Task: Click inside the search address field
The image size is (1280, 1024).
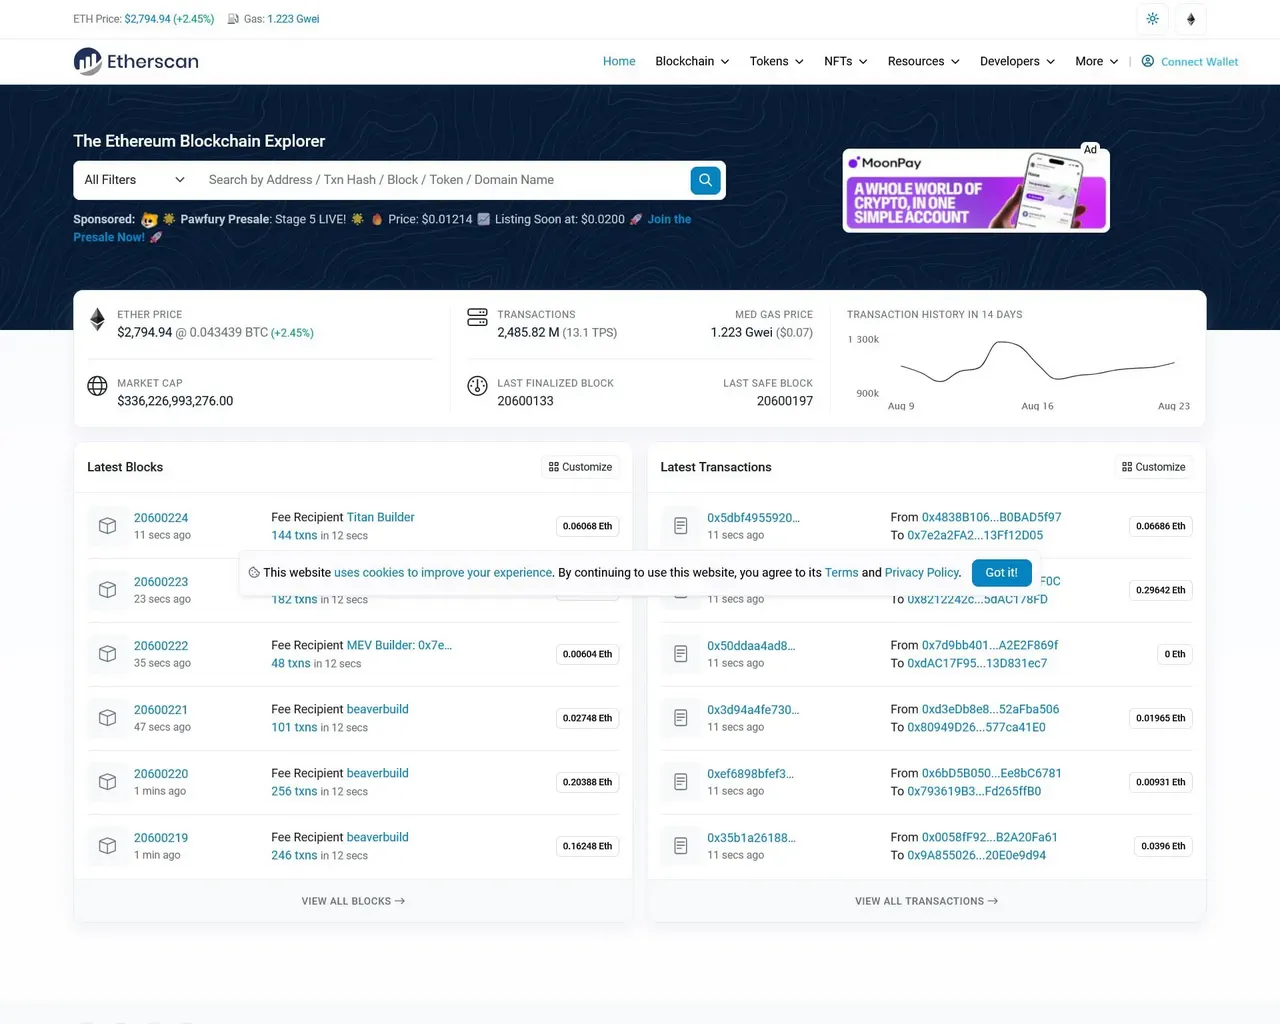Action: 443,180
